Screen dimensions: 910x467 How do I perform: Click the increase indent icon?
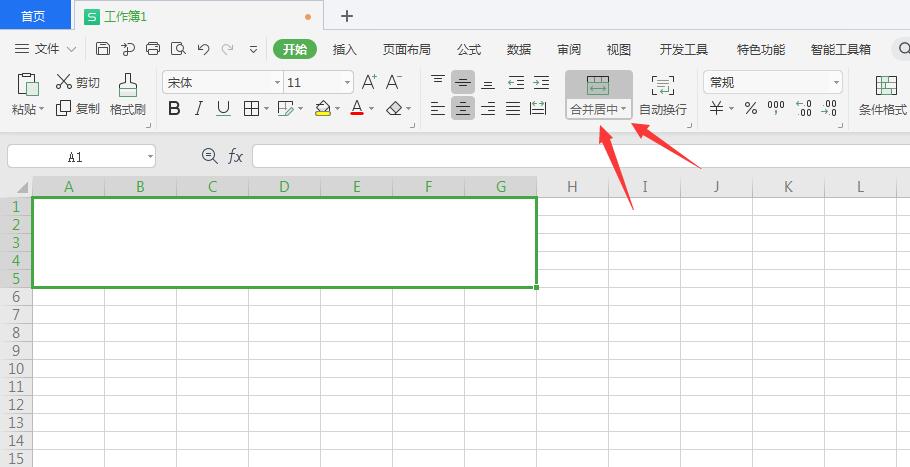click(x=541, y=82)
